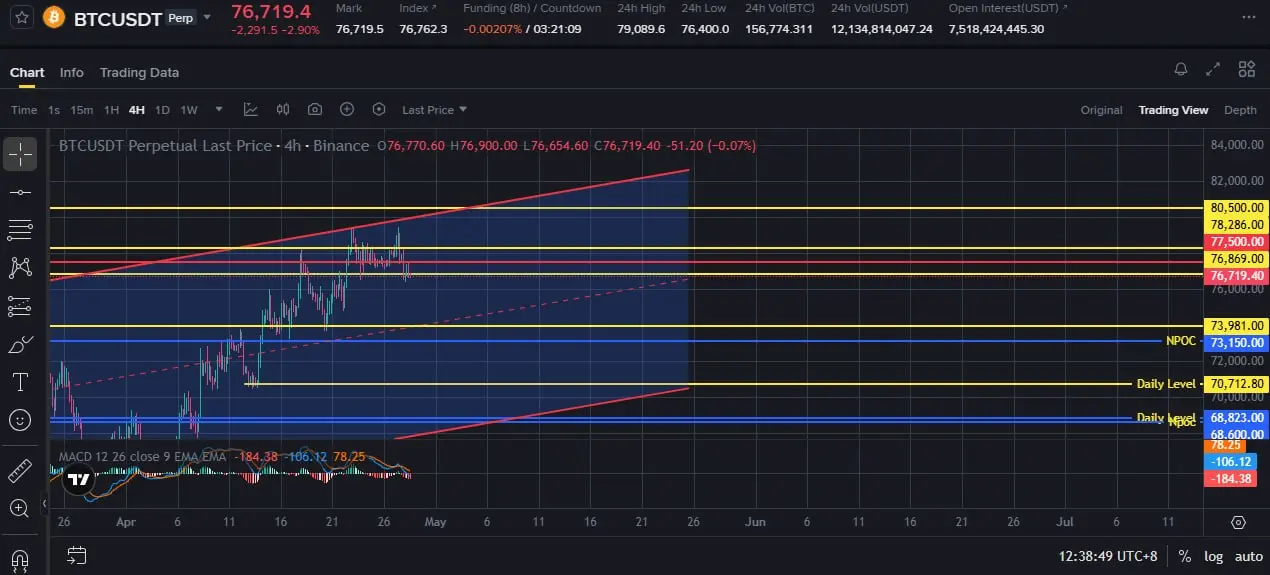Open the Trading Data tab

pyautogui.click(x=139, y=72)
